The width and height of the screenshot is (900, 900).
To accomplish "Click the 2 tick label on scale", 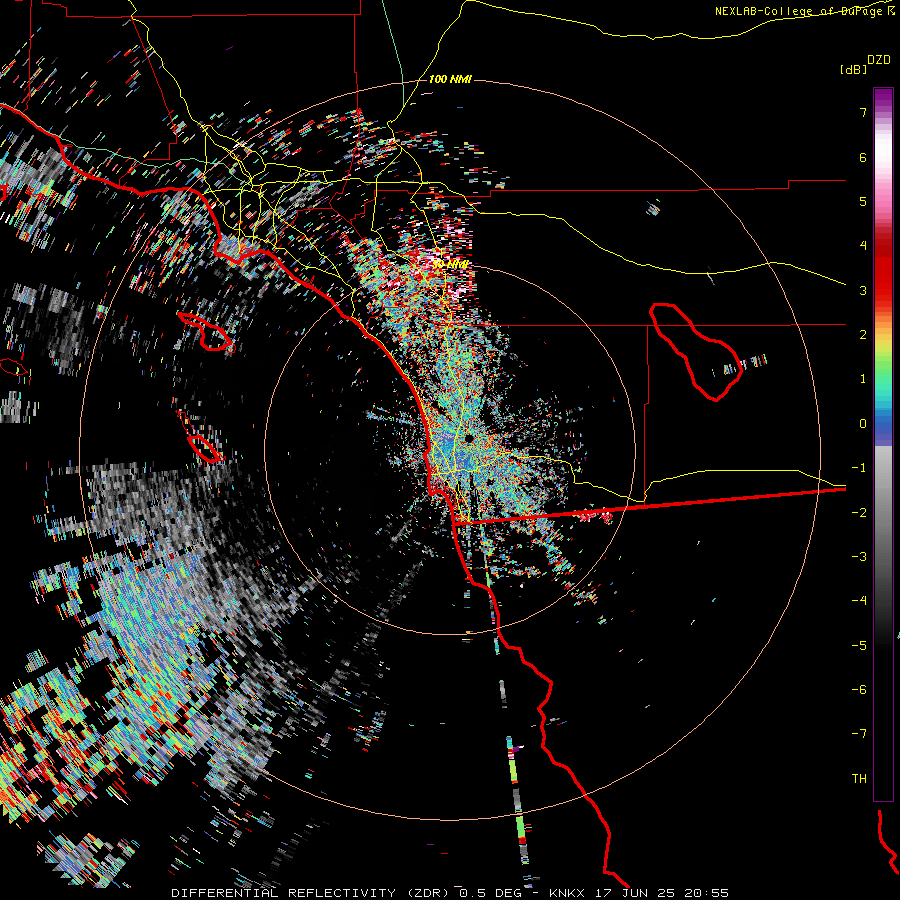I will click(863, 335).
